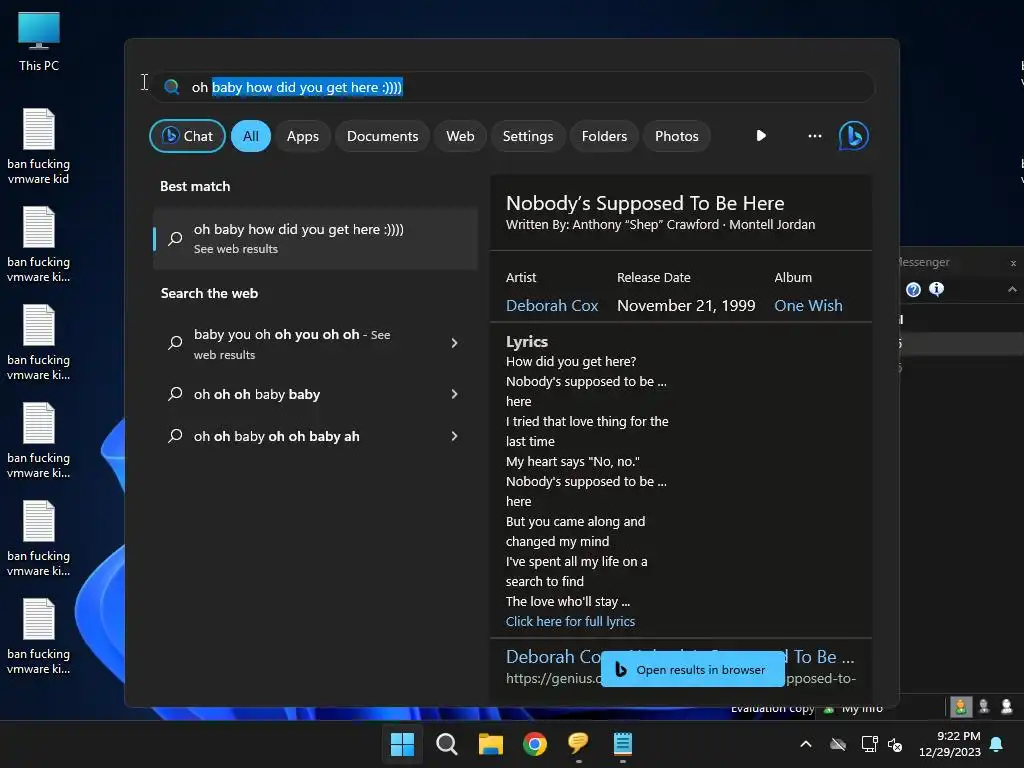Click the orange-highlighted contact icon in Messenger status bar
Image resolution: width=1024 pixels, height=768 pixels.
click(x=960, y=706)
